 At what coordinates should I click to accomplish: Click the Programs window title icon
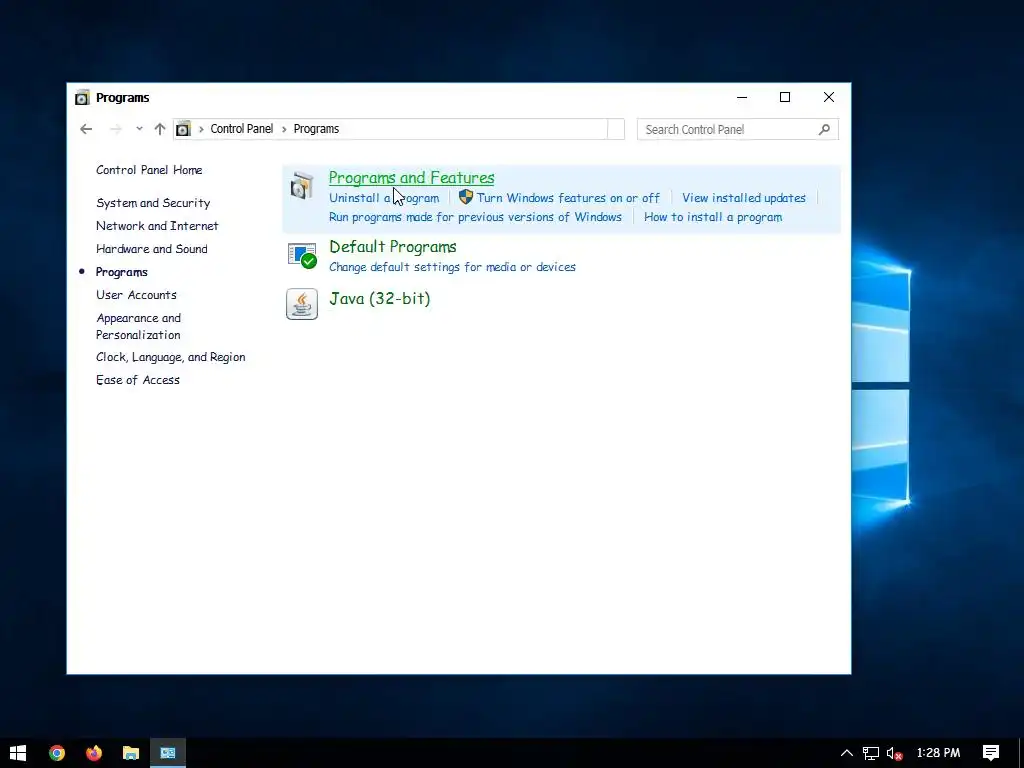pos(82,97)
